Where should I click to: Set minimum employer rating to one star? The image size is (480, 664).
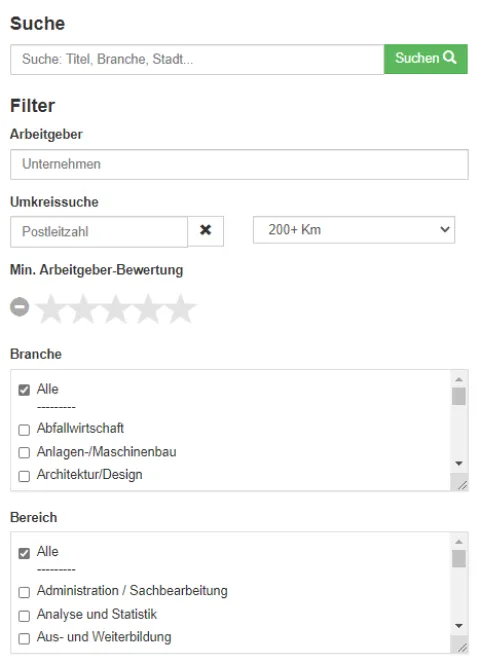click(51, 309)
